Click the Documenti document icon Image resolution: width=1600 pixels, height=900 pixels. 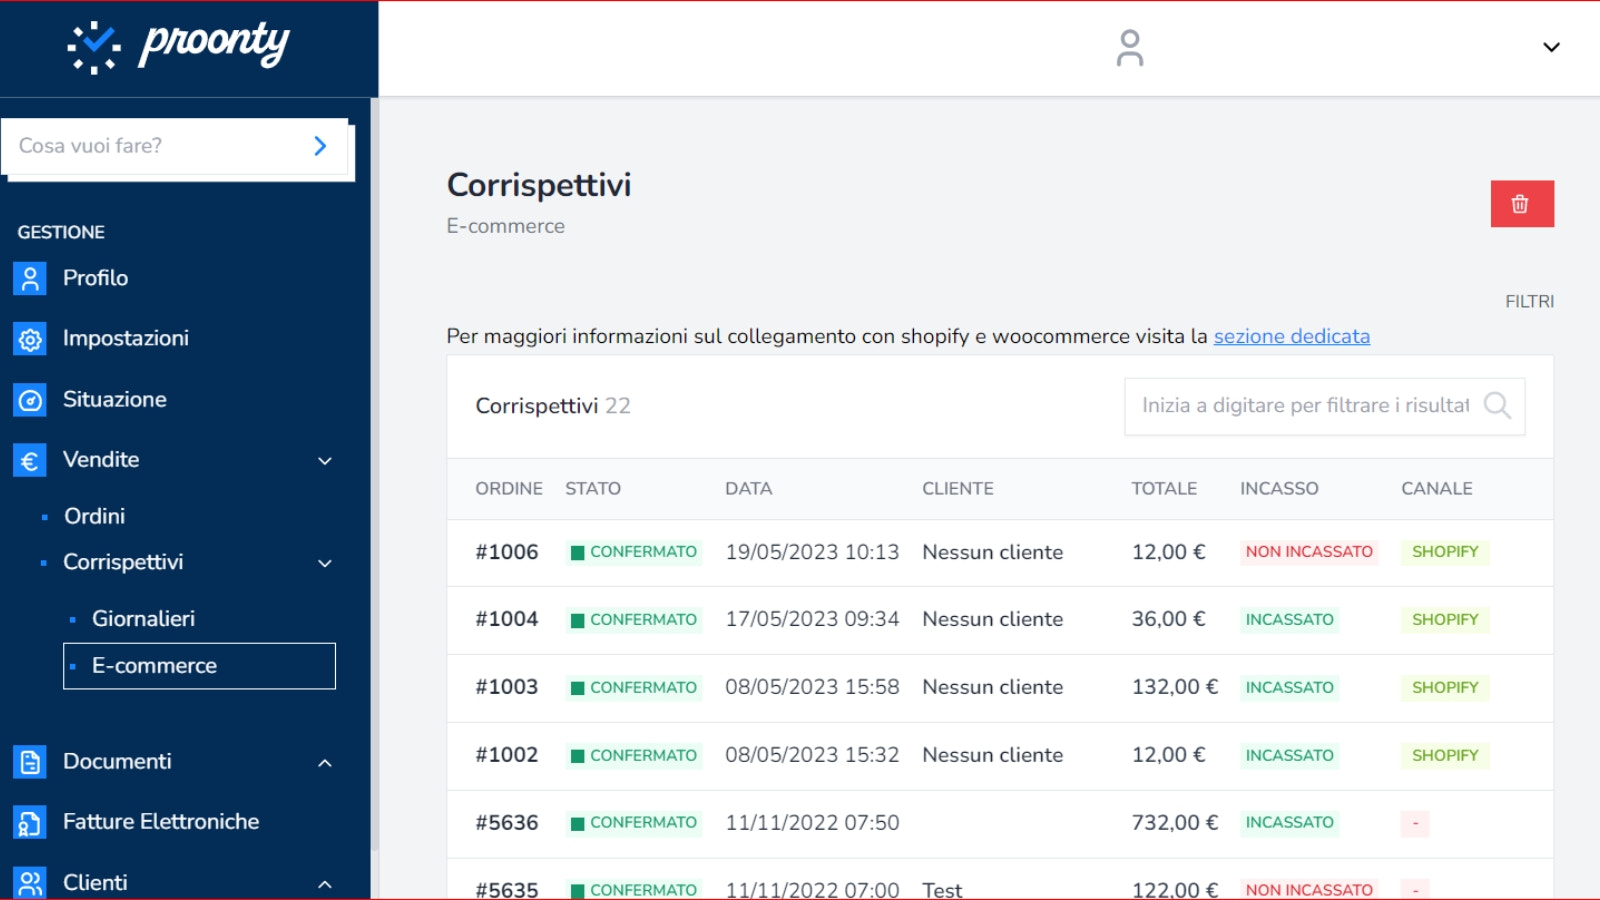30,762
